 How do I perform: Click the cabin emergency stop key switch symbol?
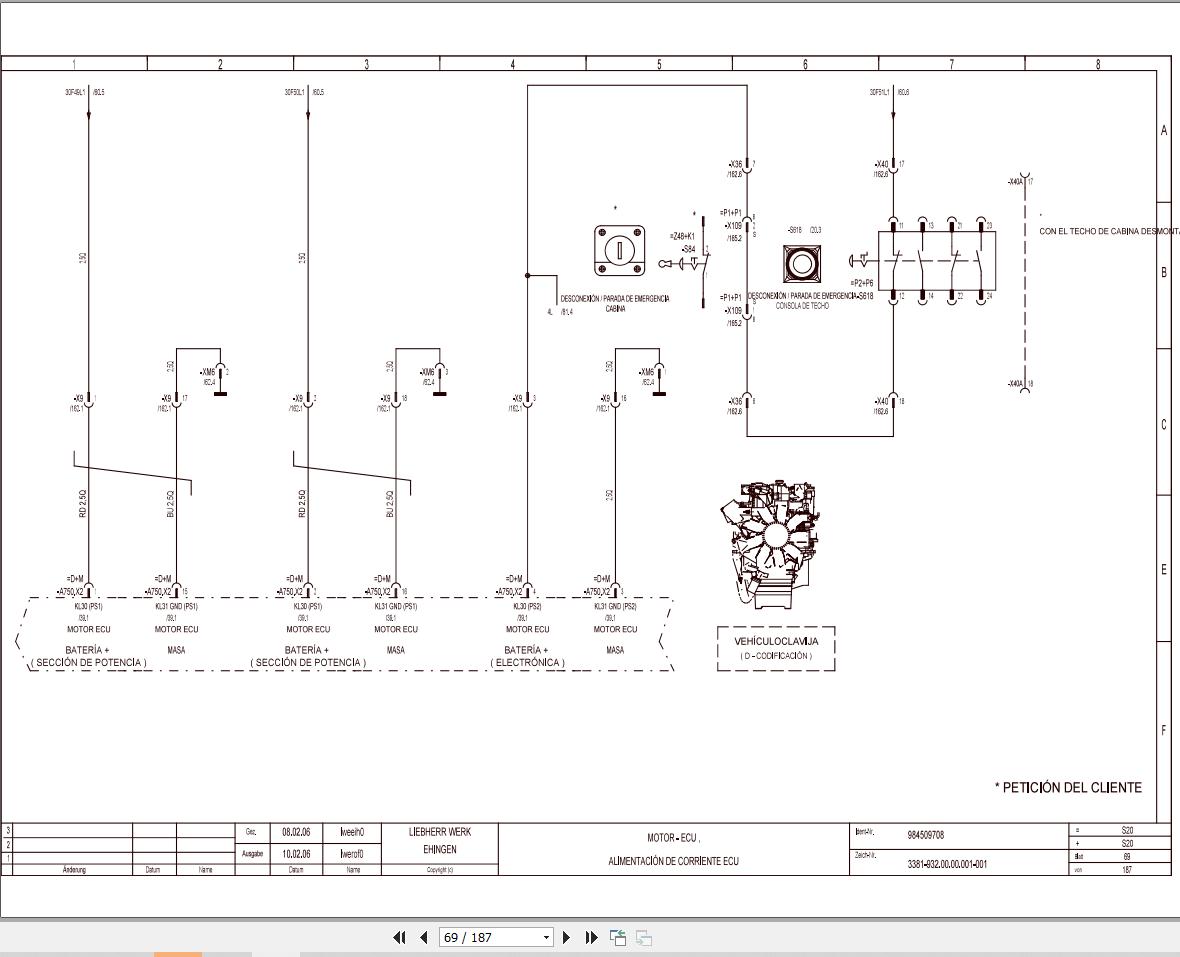click(x=619, y=251)
